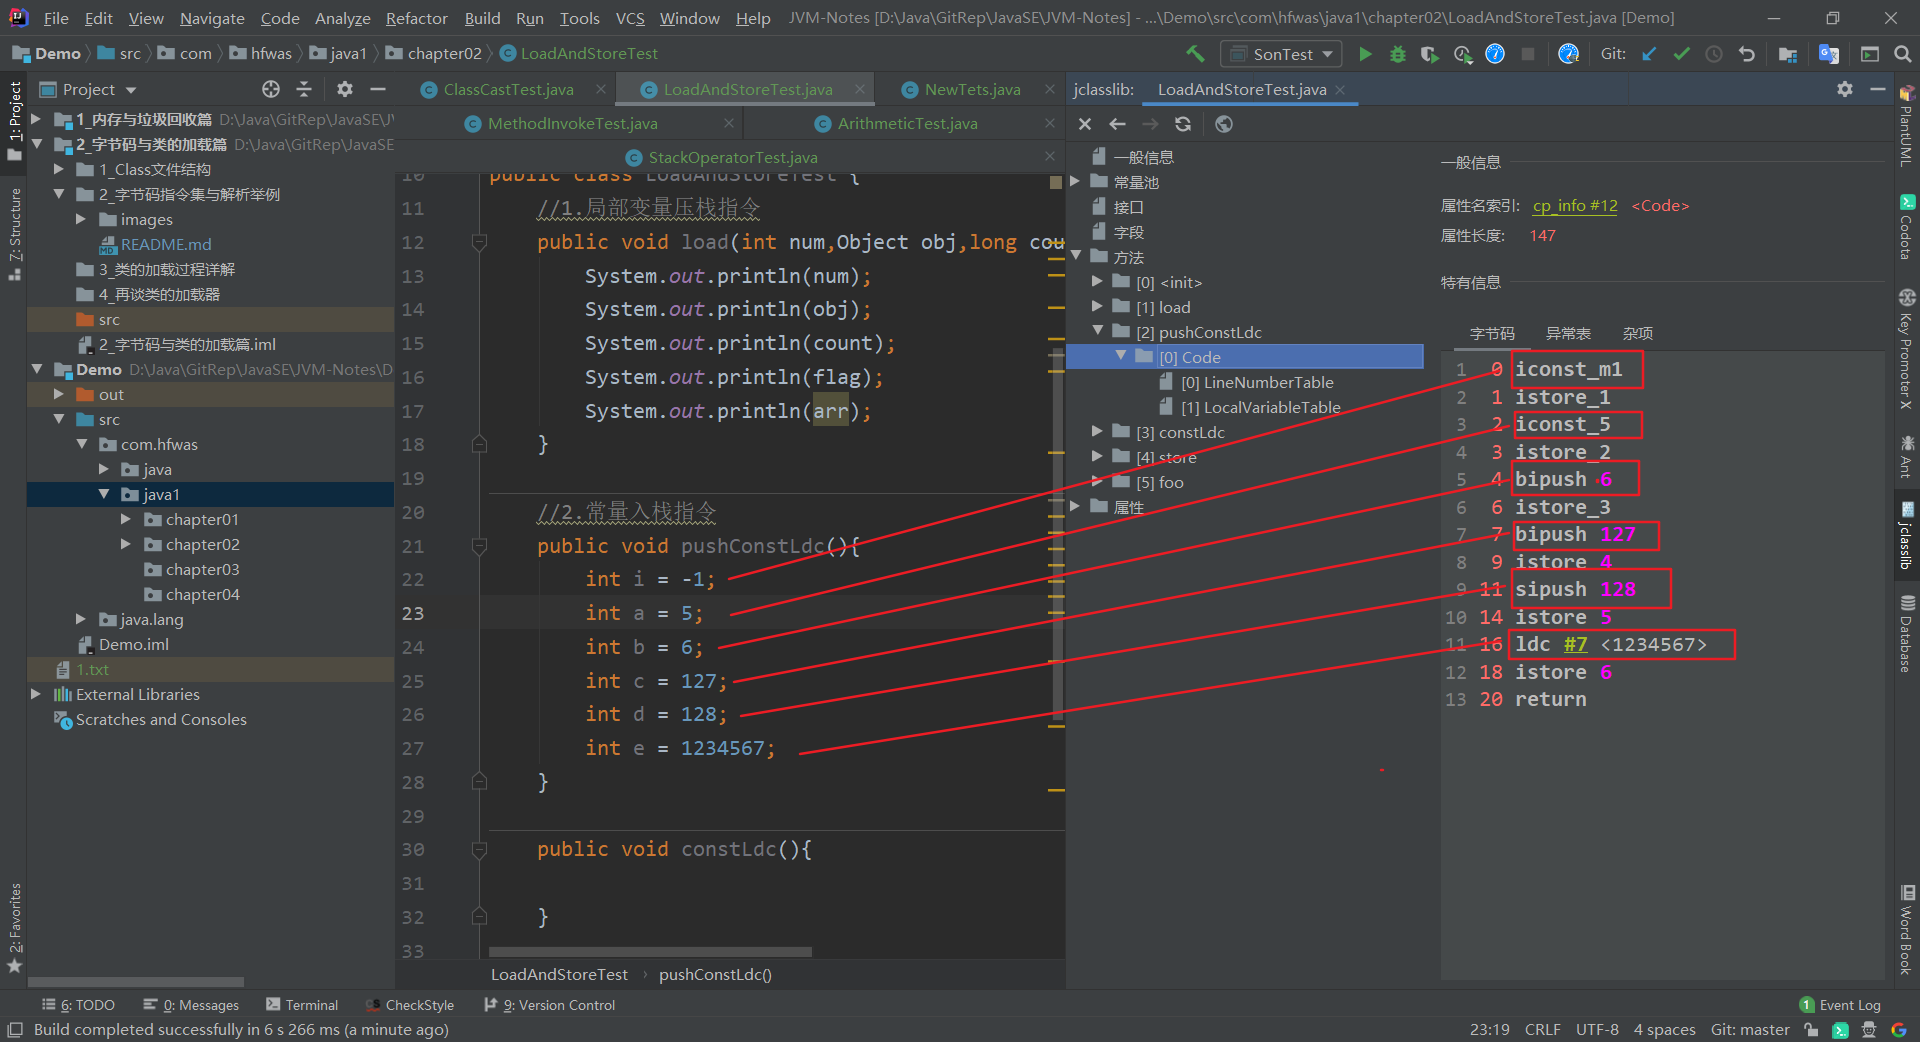The image size is (1920, 1042).
Task: Click the jclasslib reload icon
Action: click(1183, 124)
